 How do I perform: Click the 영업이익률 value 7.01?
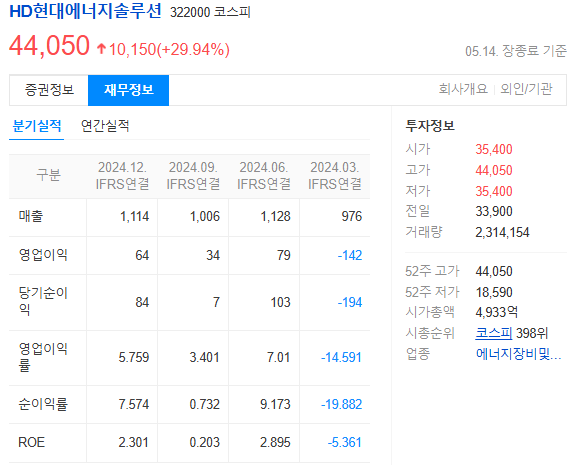[x=279, y=357]
